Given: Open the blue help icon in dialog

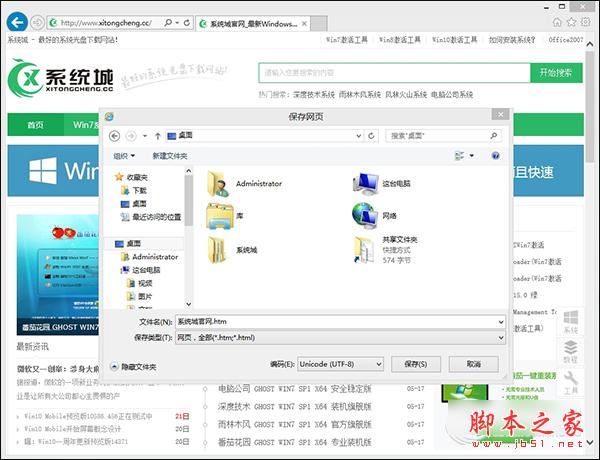Looking at the screenshot, I should tap(495, 155).
